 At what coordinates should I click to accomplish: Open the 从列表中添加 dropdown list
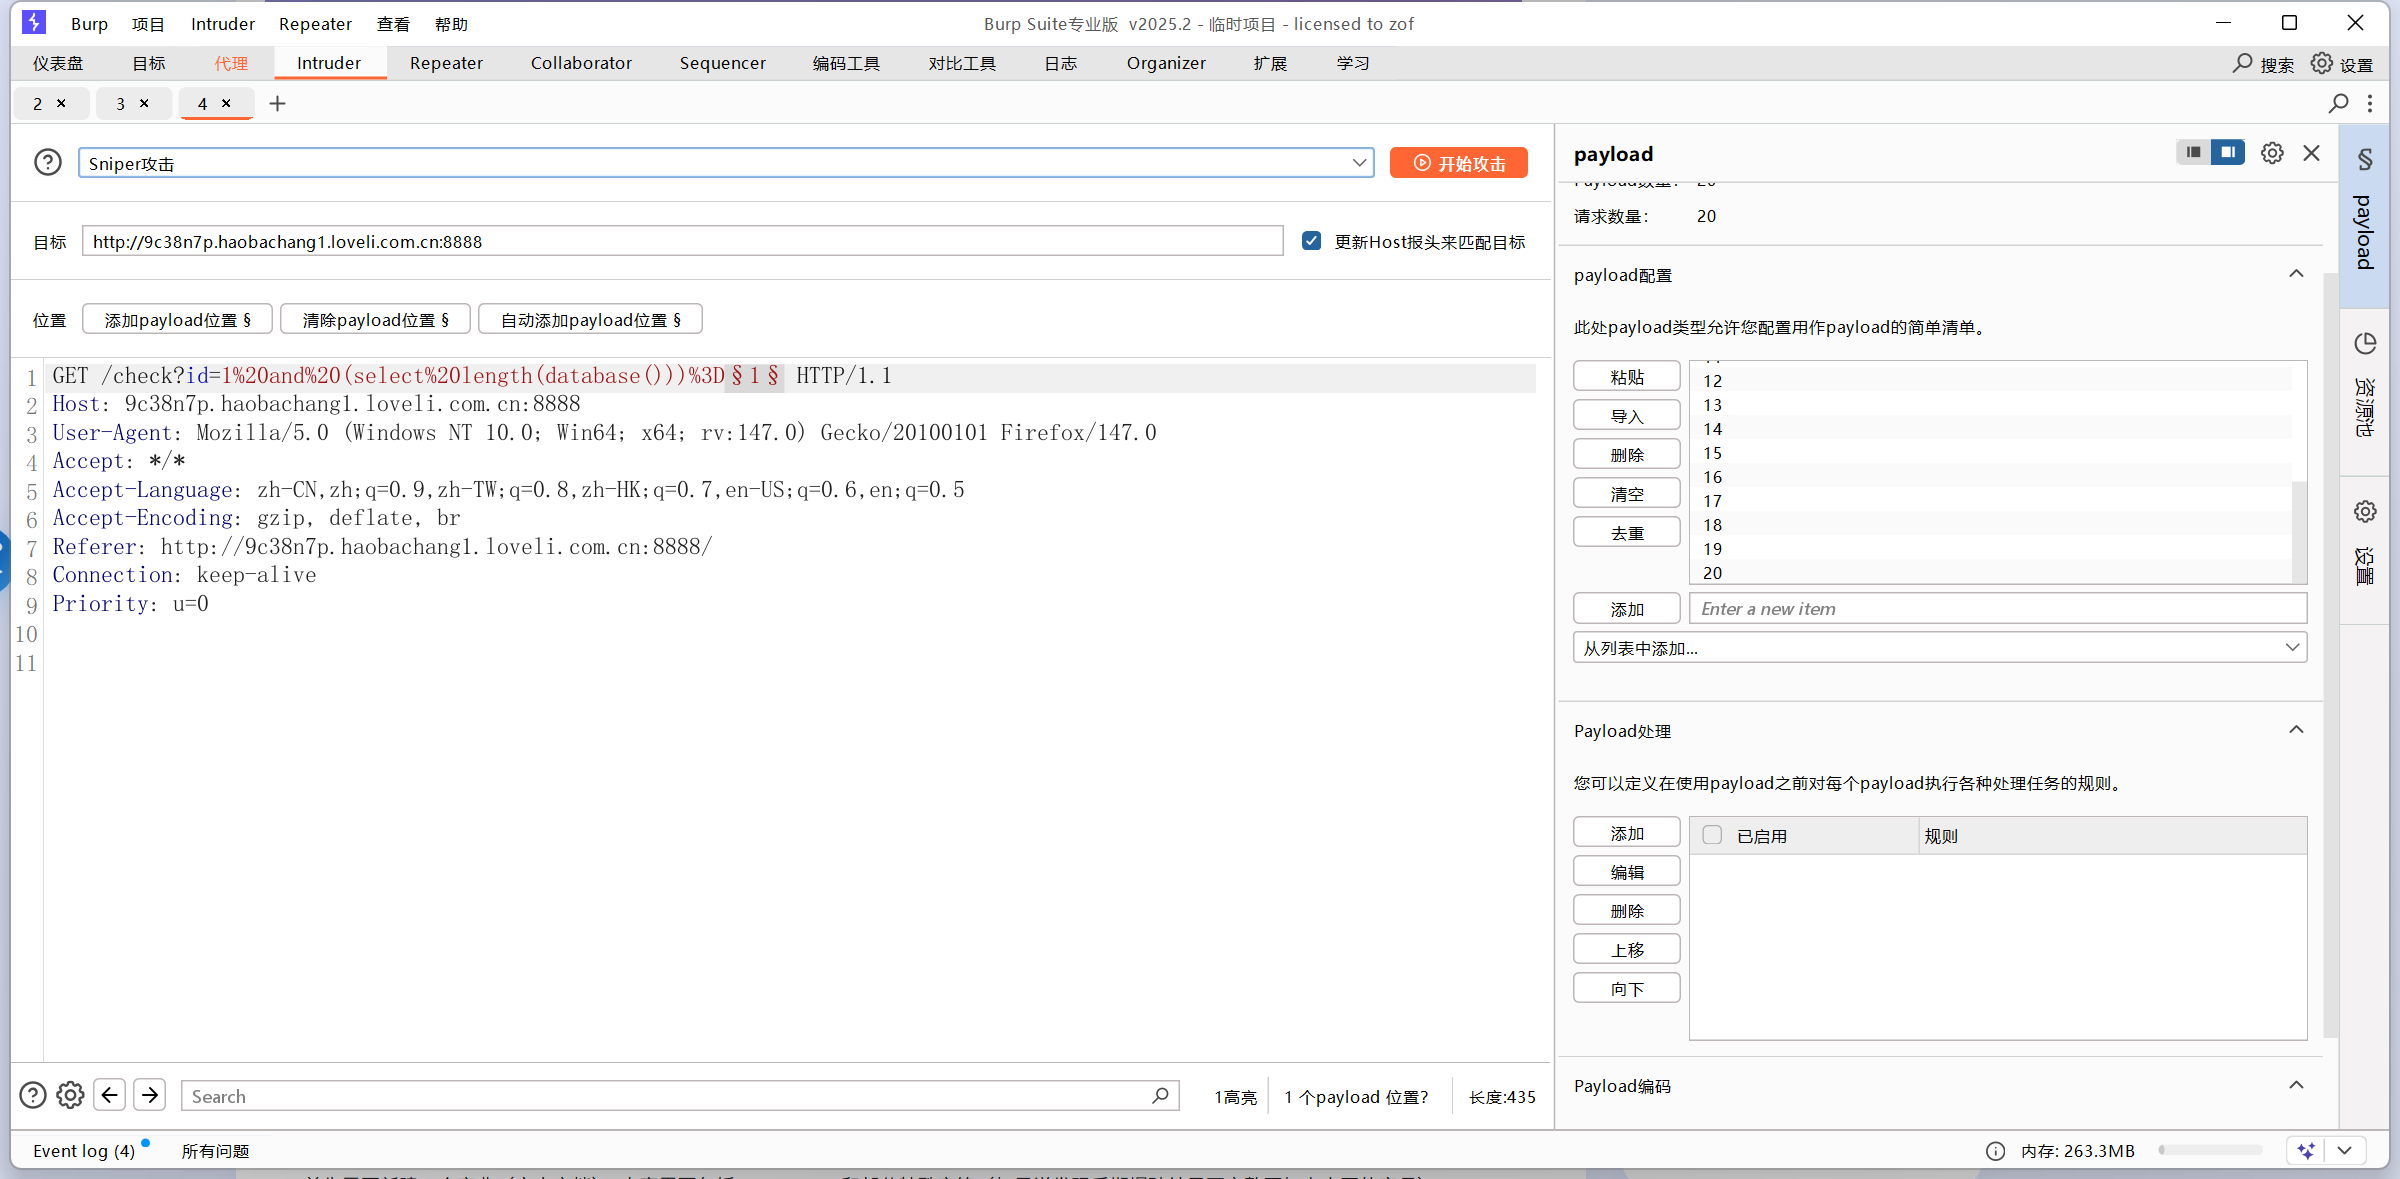2292,648
